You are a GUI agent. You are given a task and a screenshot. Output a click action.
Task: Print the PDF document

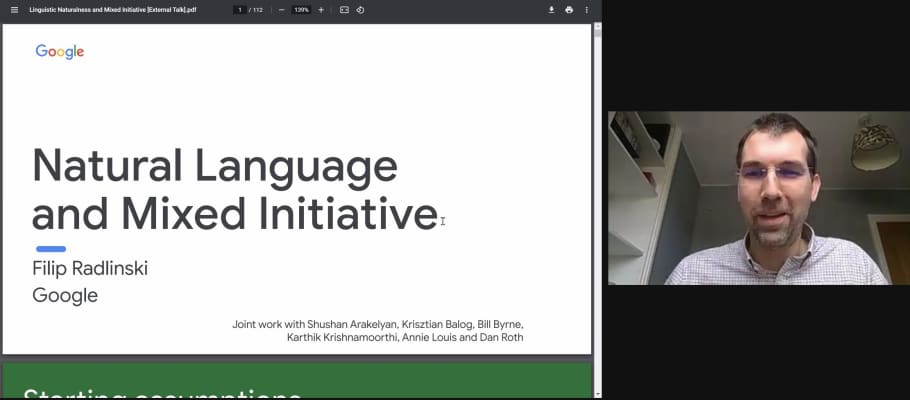[569, 10]
